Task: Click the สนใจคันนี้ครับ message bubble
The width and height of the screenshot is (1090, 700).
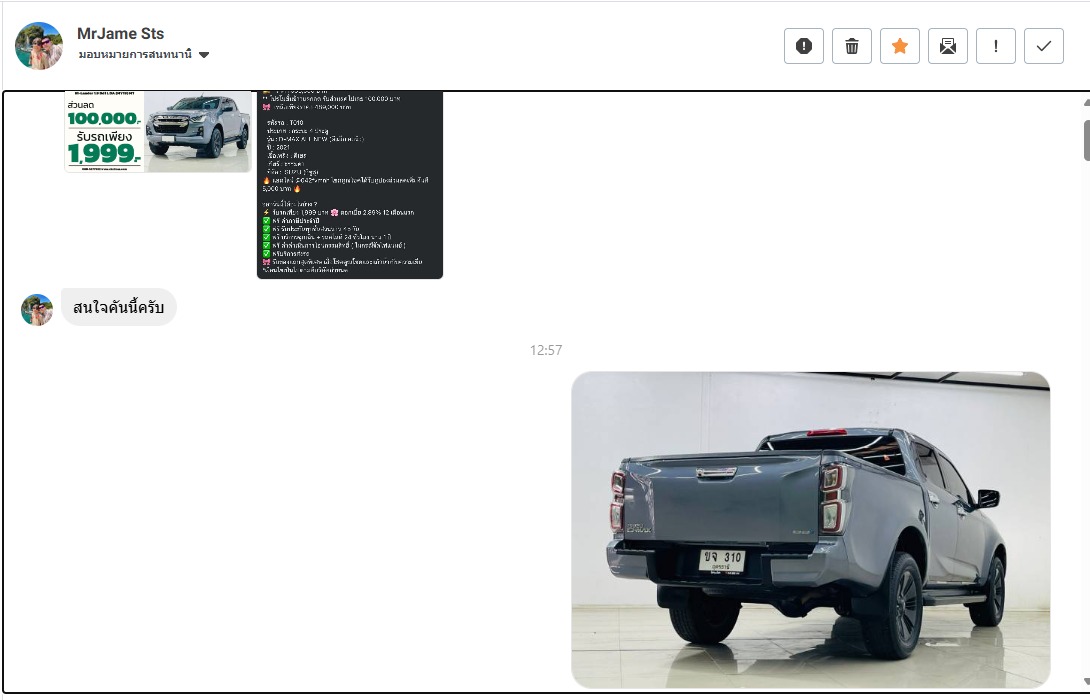Action: 118,307
